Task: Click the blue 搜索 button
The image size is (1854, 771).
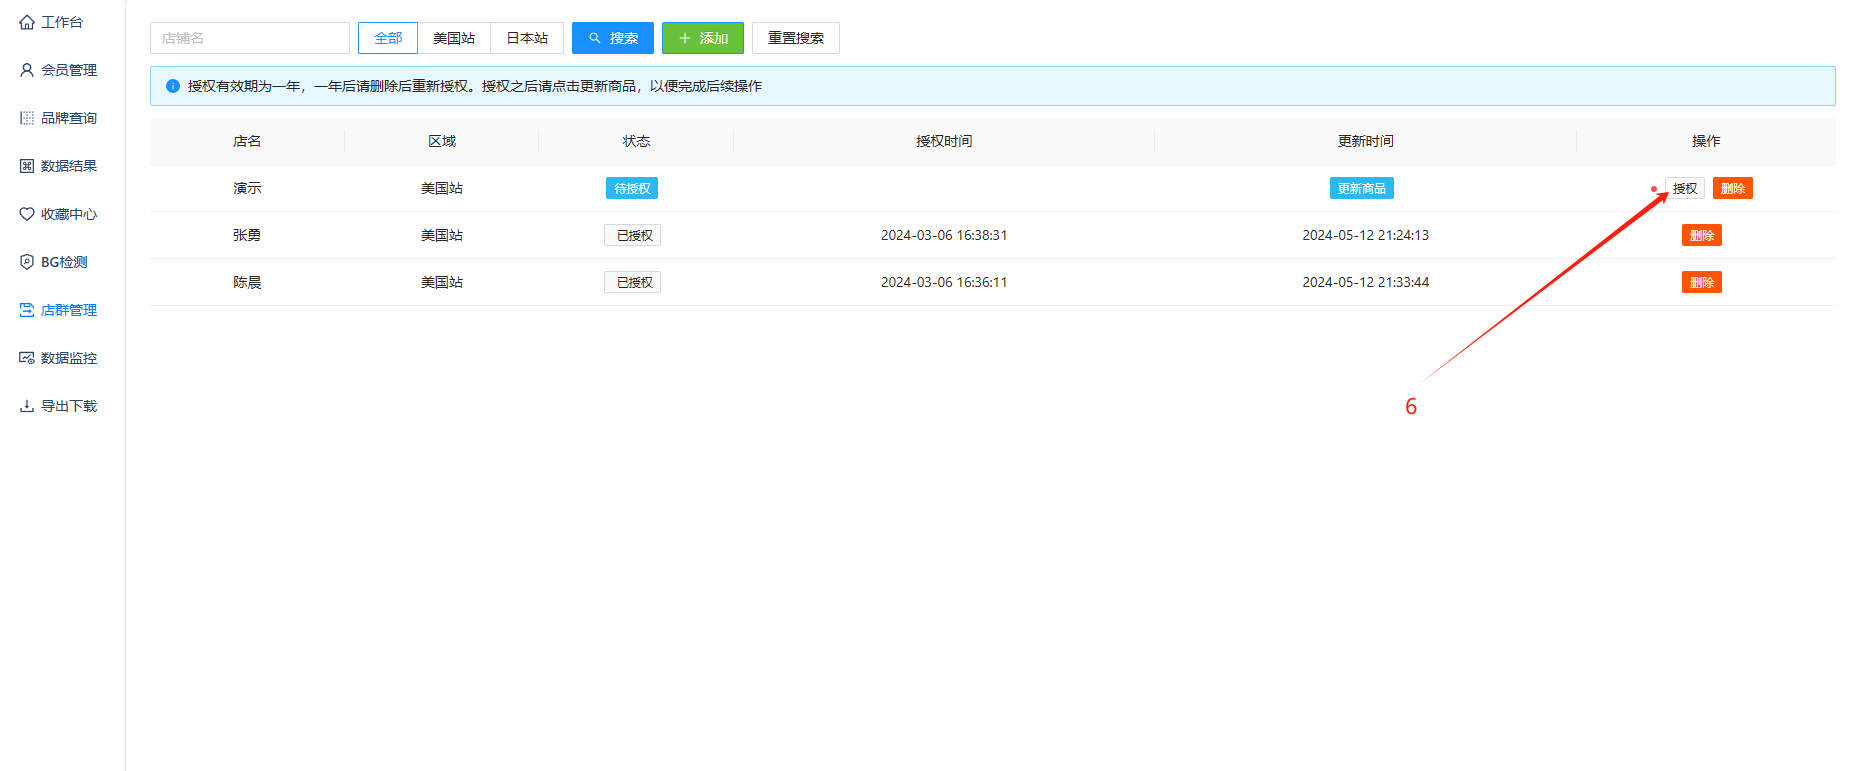Action: pyautogui.click(x=612, y=38)
